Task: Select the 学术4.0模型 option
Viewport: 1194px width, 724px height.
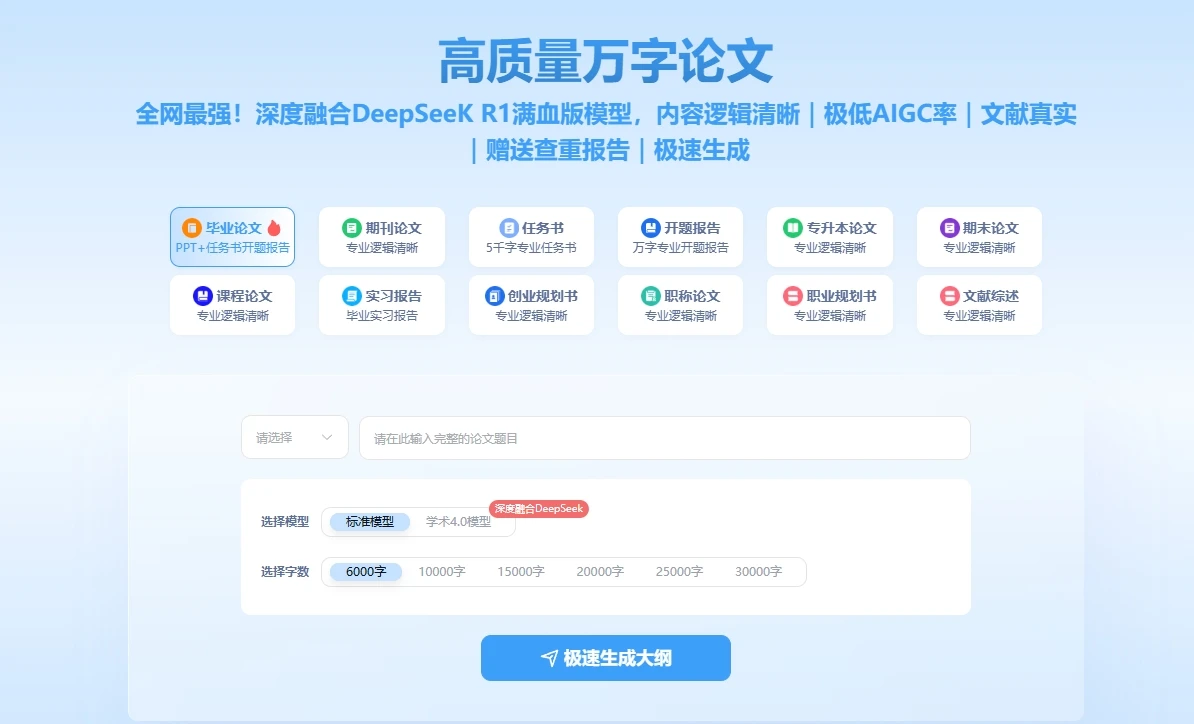Action: point(458,521)
